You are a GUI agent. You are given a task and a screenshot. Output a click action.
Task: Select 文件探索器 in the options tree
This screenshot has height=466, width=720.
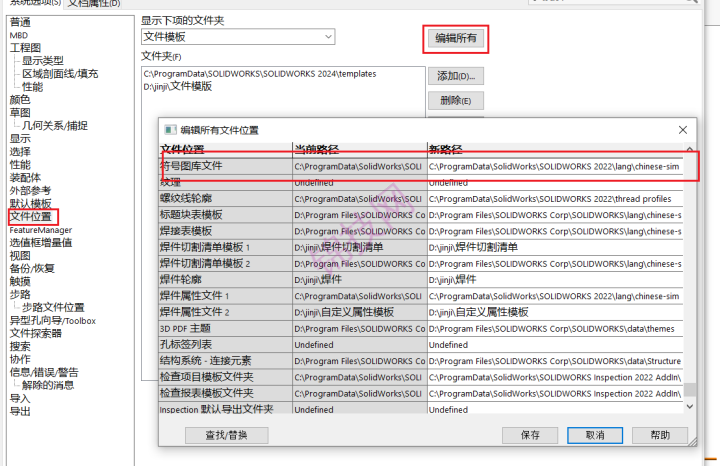pyautogui.click(x=35, y=333)
